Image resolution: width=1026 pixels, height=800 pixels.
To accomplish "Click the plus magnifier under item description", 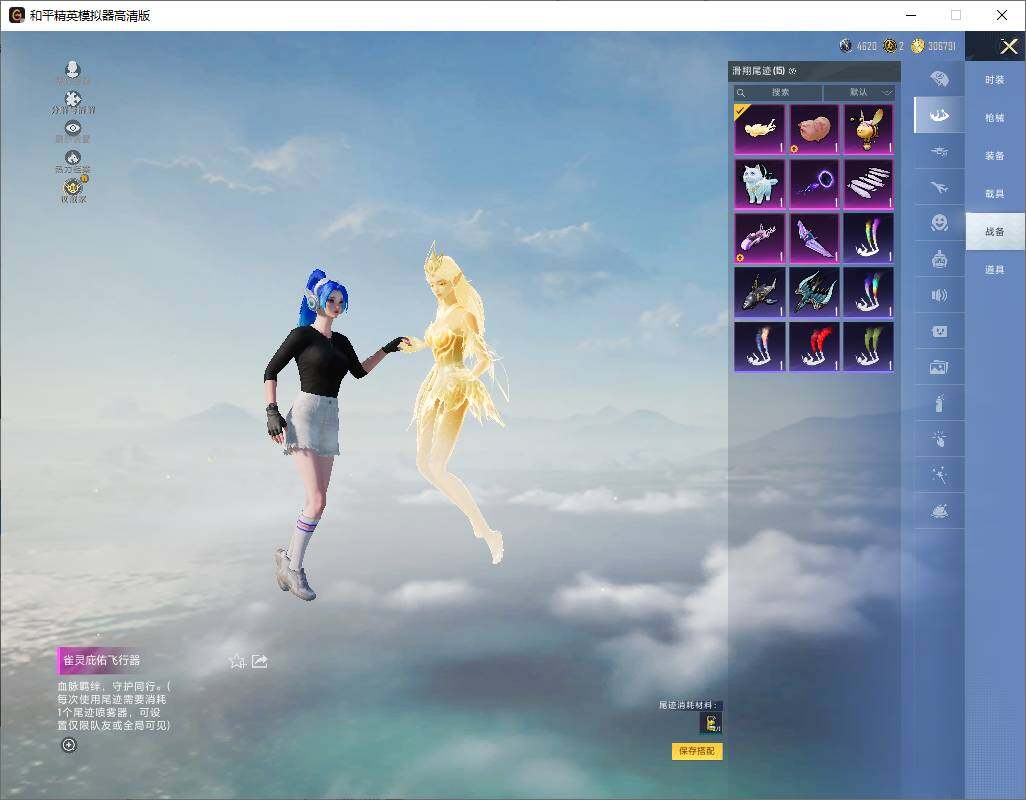I will (x=69, y=745).
